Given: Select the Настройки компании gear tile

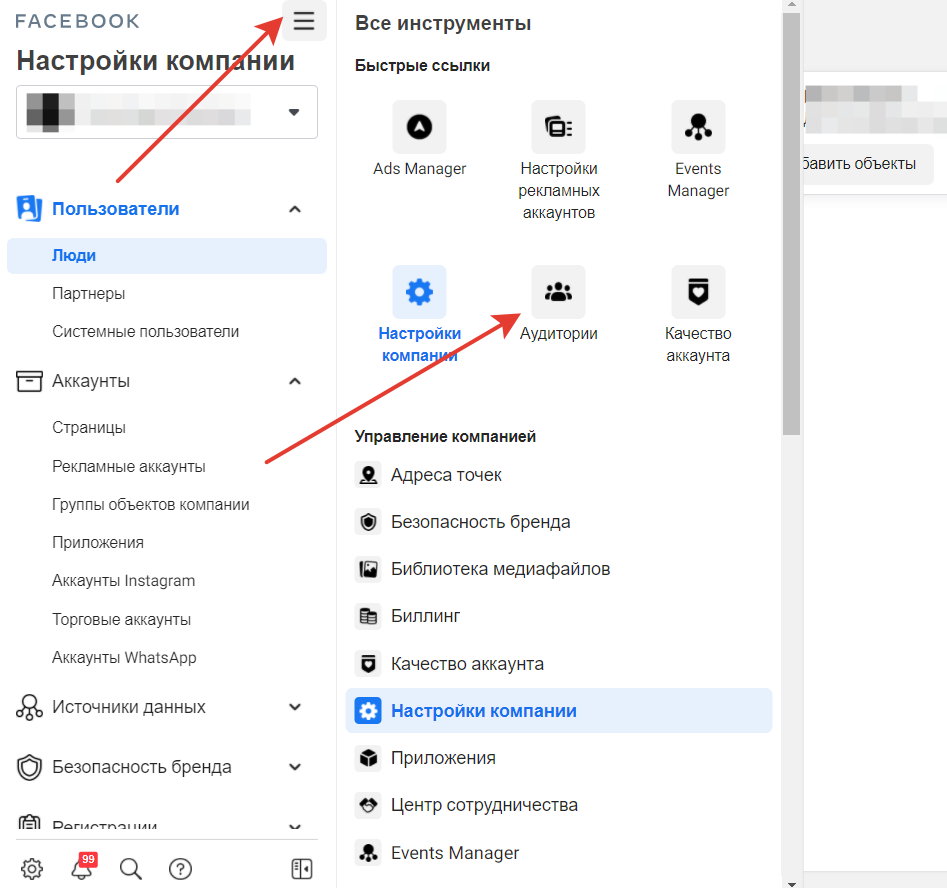Looking at the screenshot, I should pos(419,292).
